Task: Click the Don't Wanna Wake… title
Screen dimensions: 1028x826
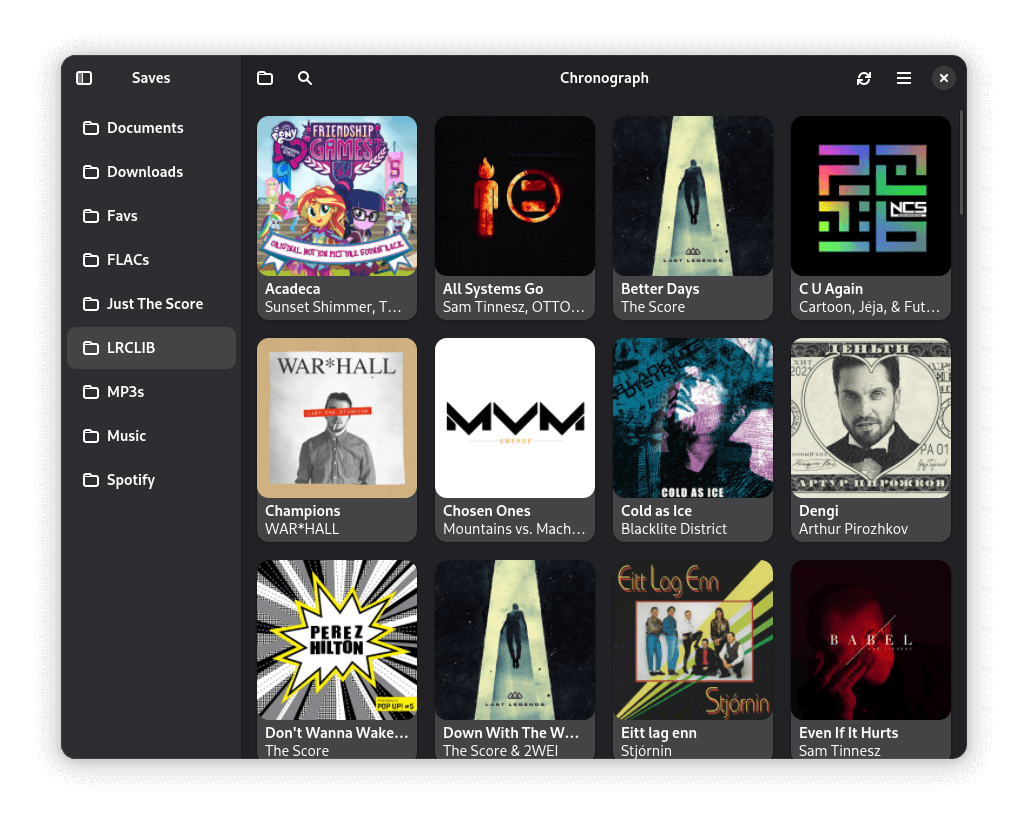Action: point(337,733)
